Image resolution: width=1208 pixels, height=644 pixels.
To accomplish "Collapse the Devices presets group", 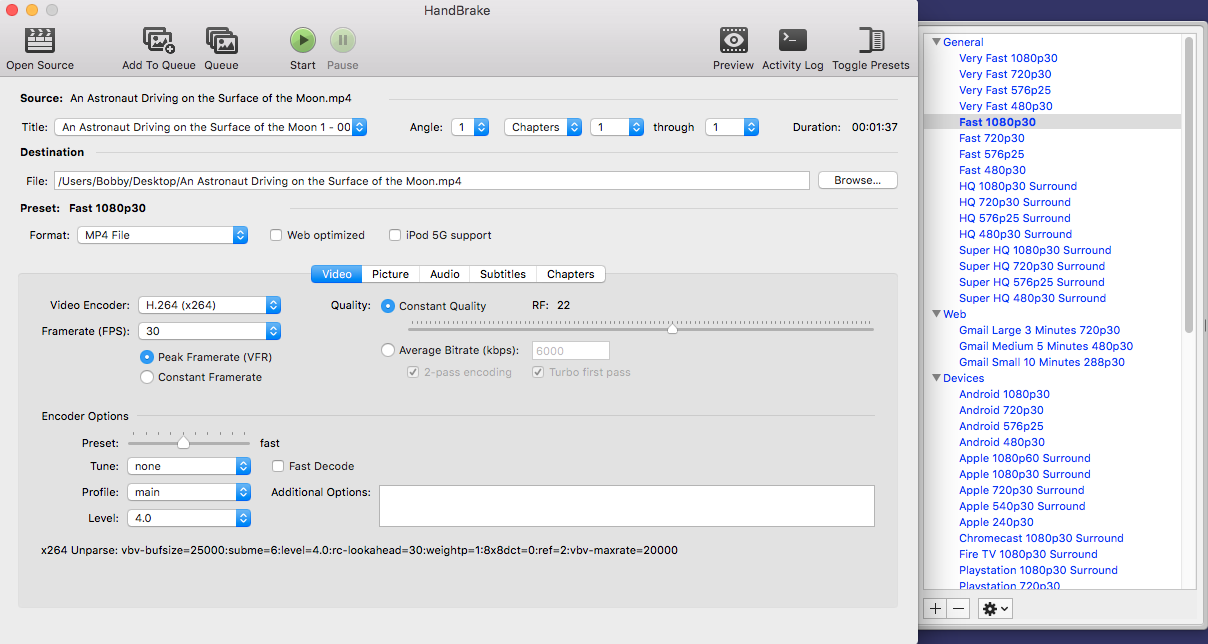I will tap(937, 378).
